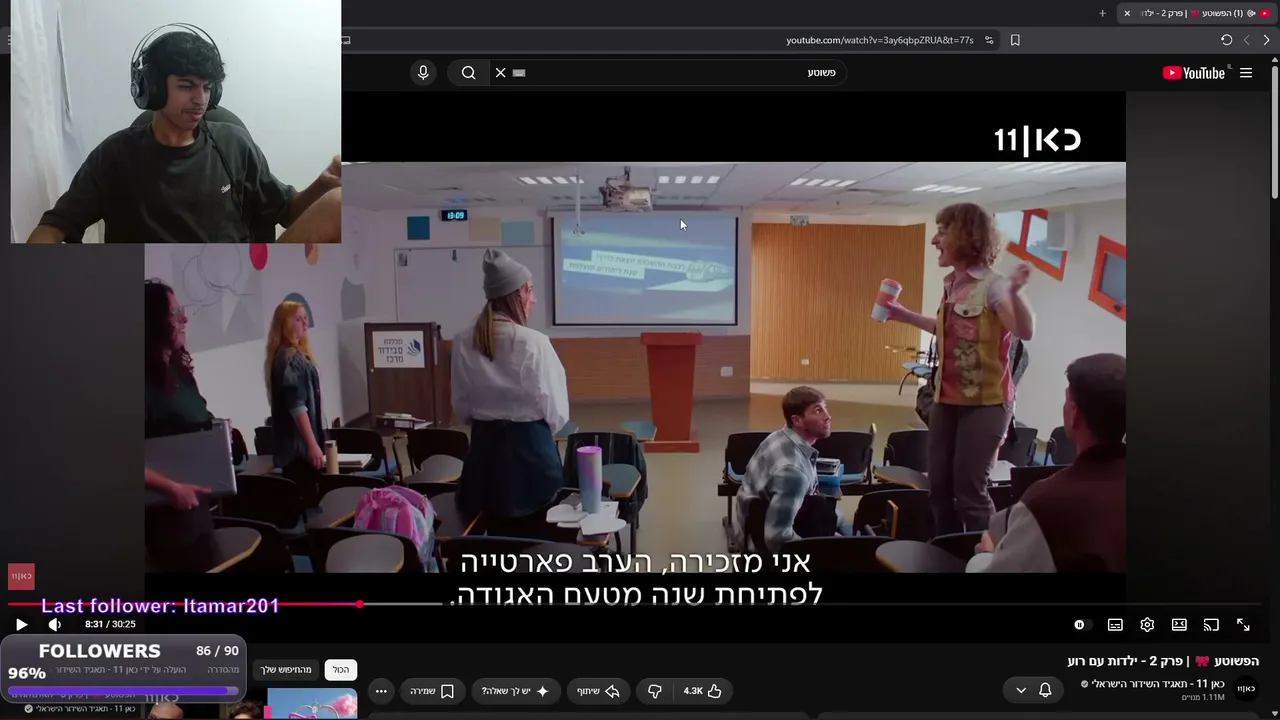The height and width of the screenshot is (720, 1280).
Task: Open the YouTube hamburger guide menu
Action: (1246, 73)
